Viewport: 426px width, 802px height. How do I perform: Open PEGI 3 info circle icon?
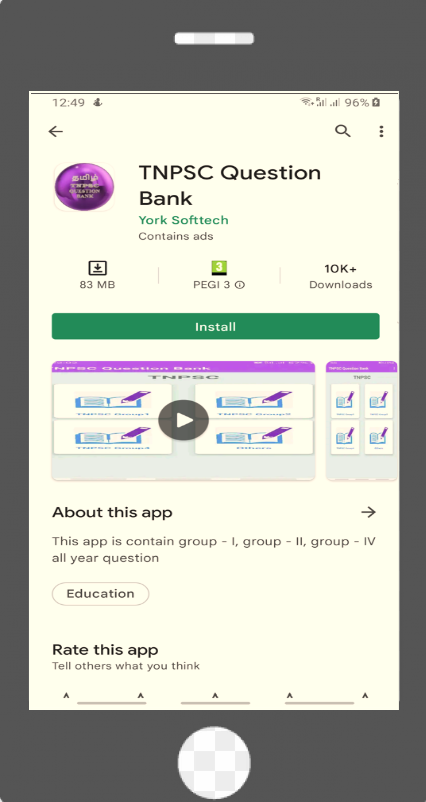point(239,285)
